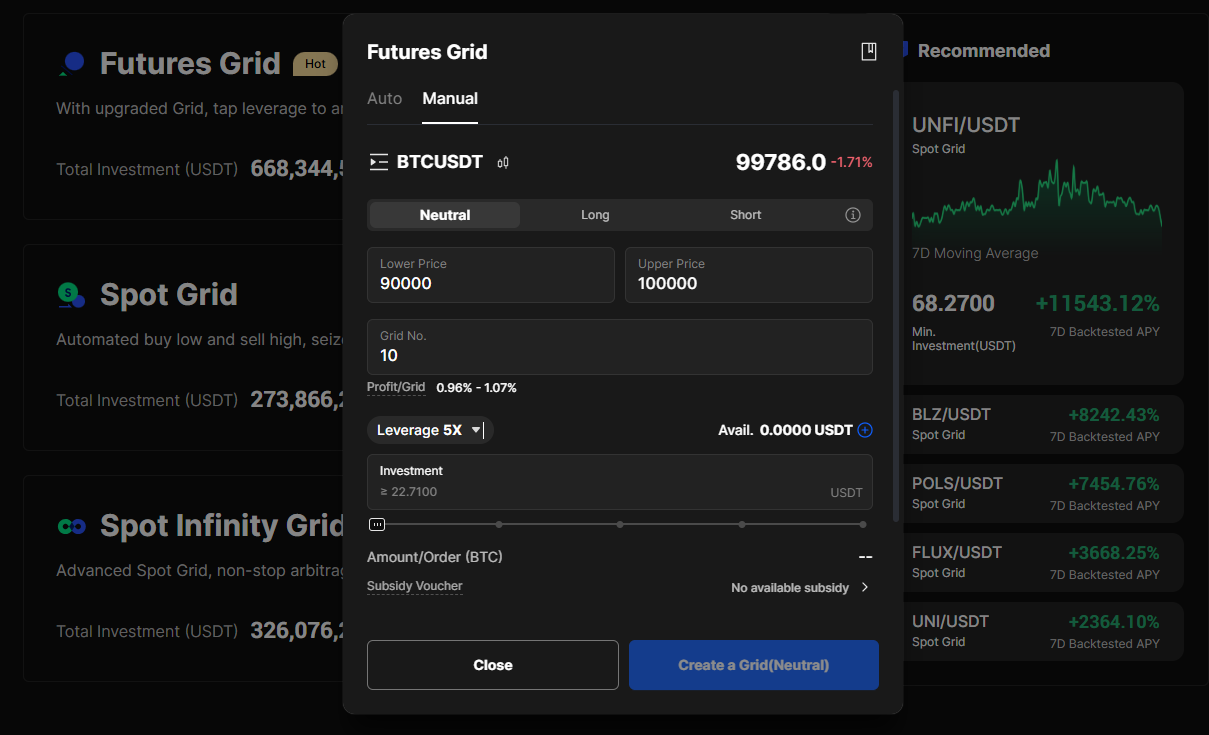Select the Short grid direction

pos(745,215)
